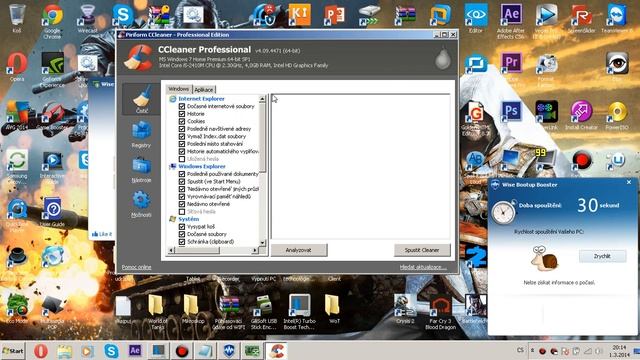Open the Koš recycle bin on desktop
The width and height of the screenshot is (640, 360).
tap(17, 18)
